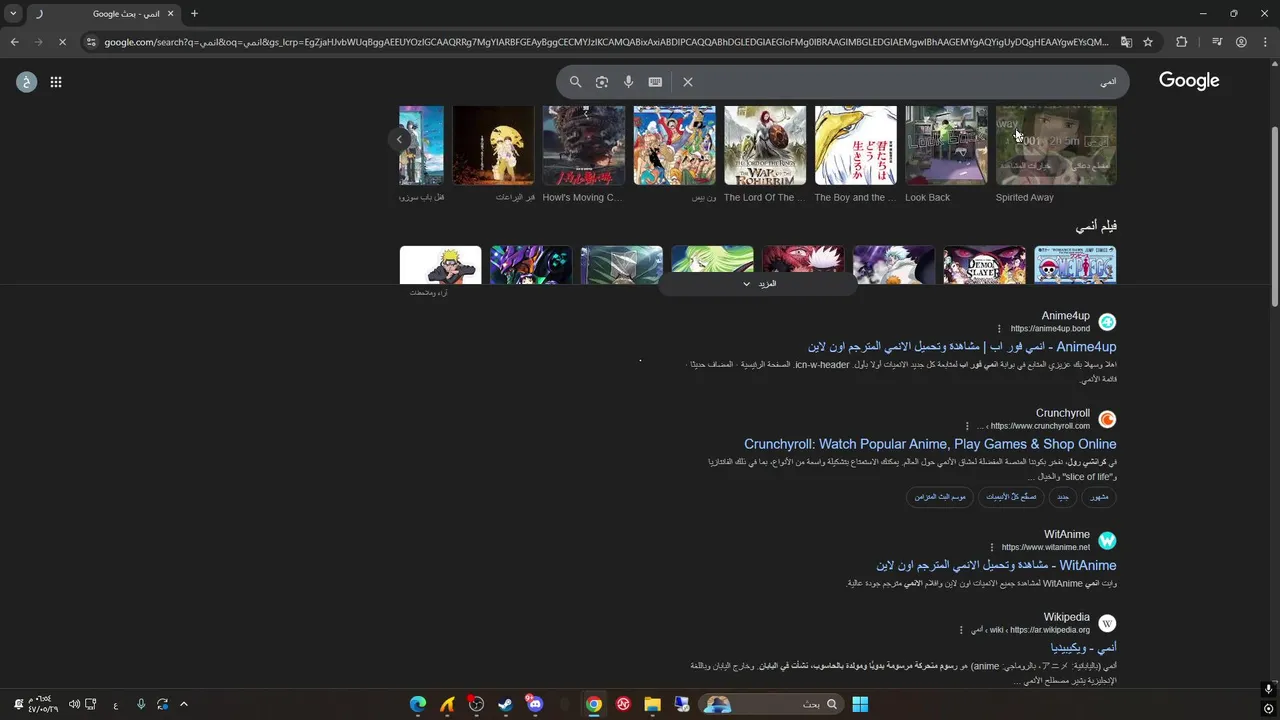The height and width of the screenshot is (720, 1280).
Task: Open Microsoft Edge from taskbar
Action: [418, 704]
